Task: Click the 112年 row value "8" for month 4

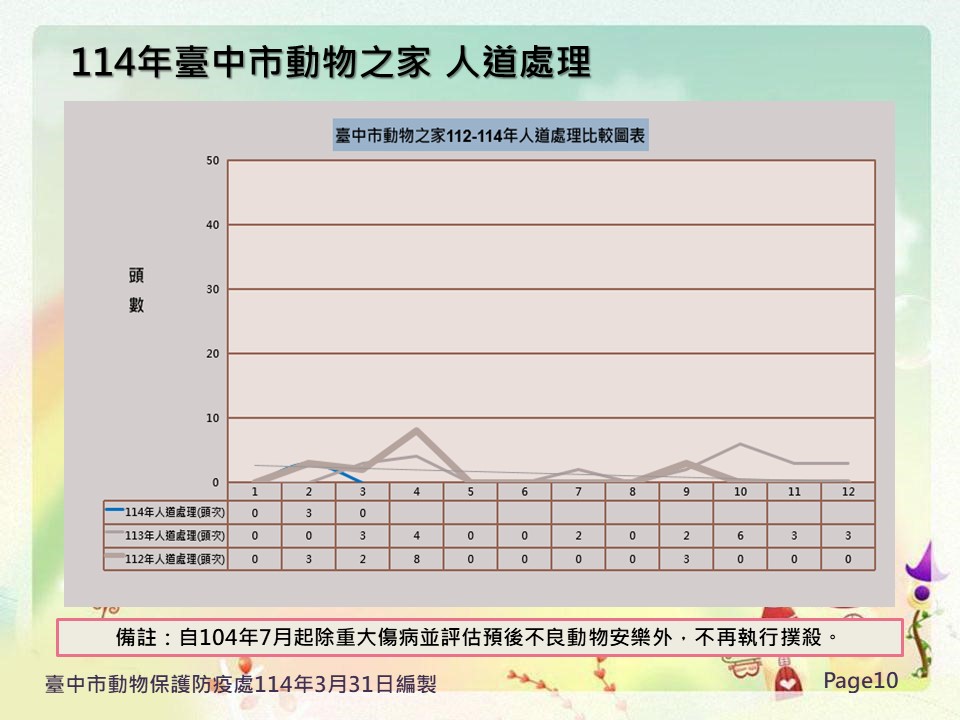Action: [416, 559]
